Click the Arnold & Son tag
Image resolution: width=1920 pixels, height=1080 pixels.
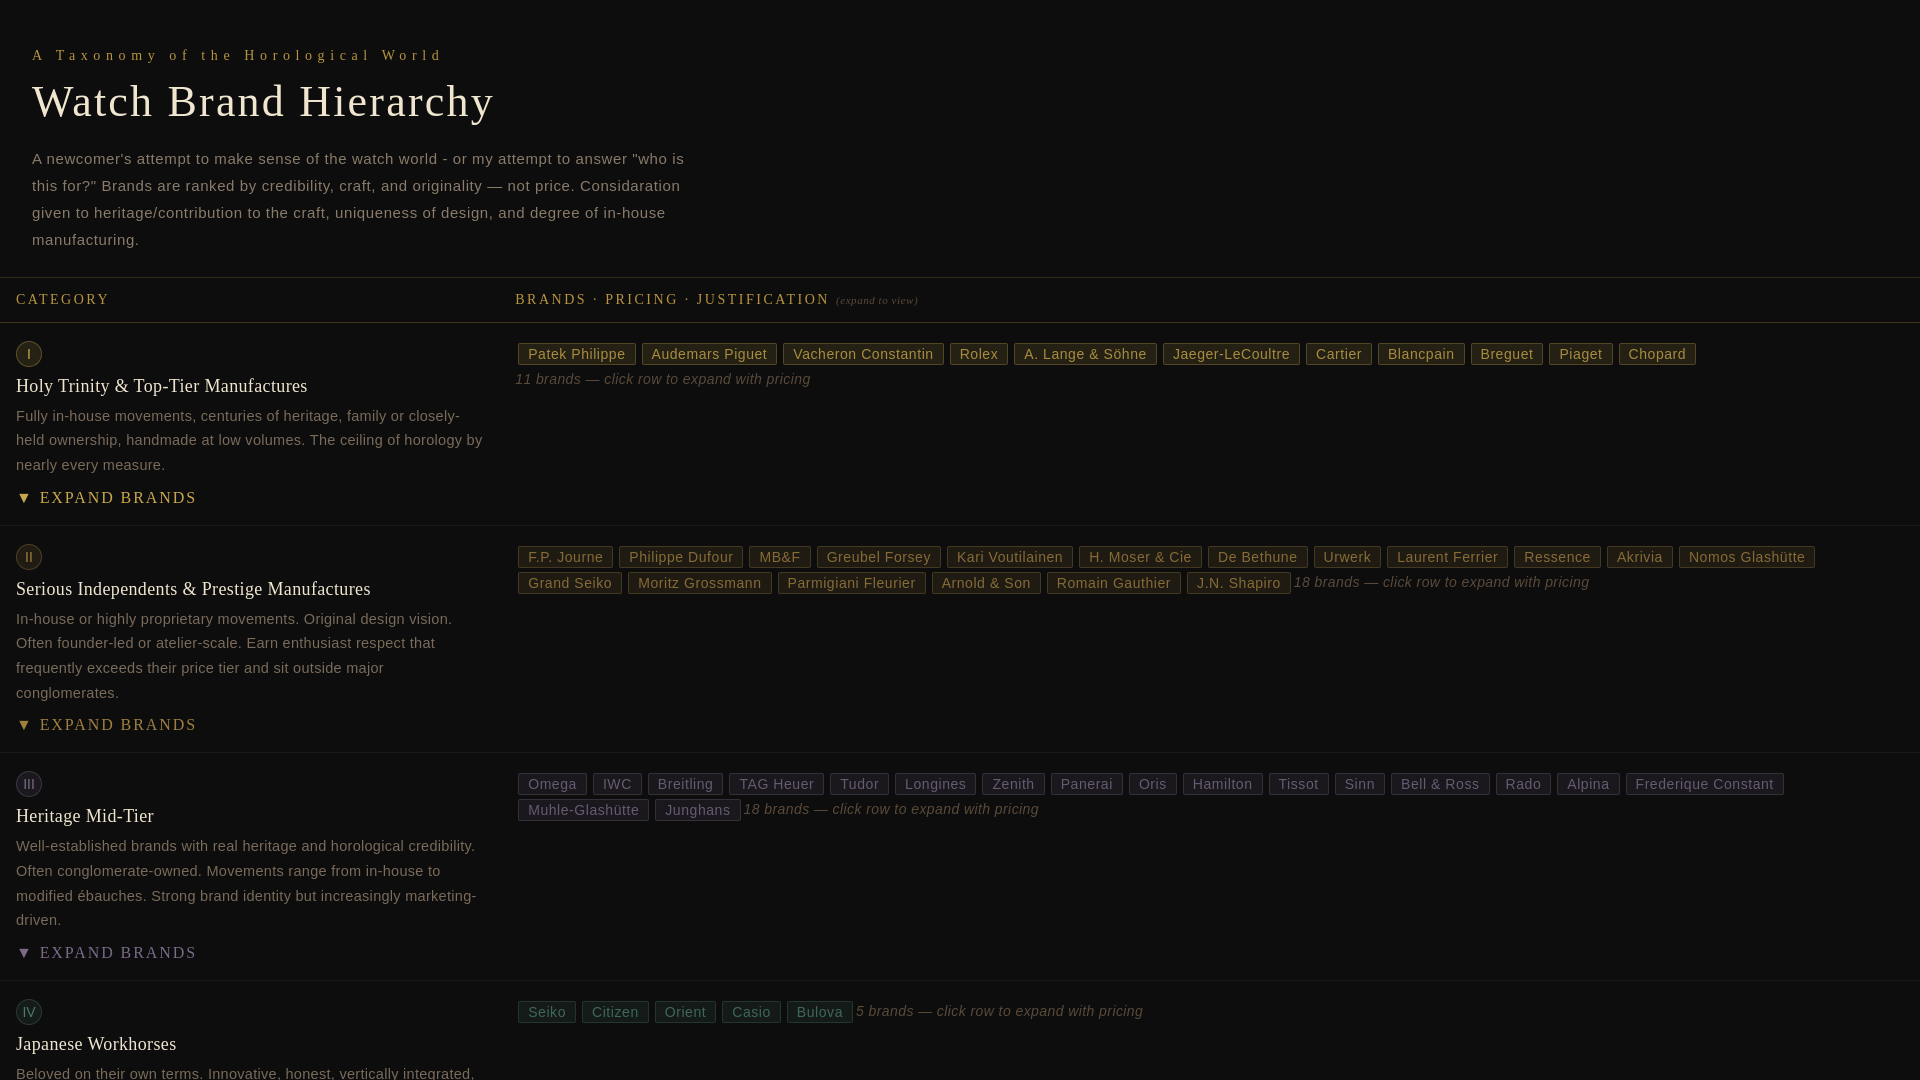(x=986, y=583)
